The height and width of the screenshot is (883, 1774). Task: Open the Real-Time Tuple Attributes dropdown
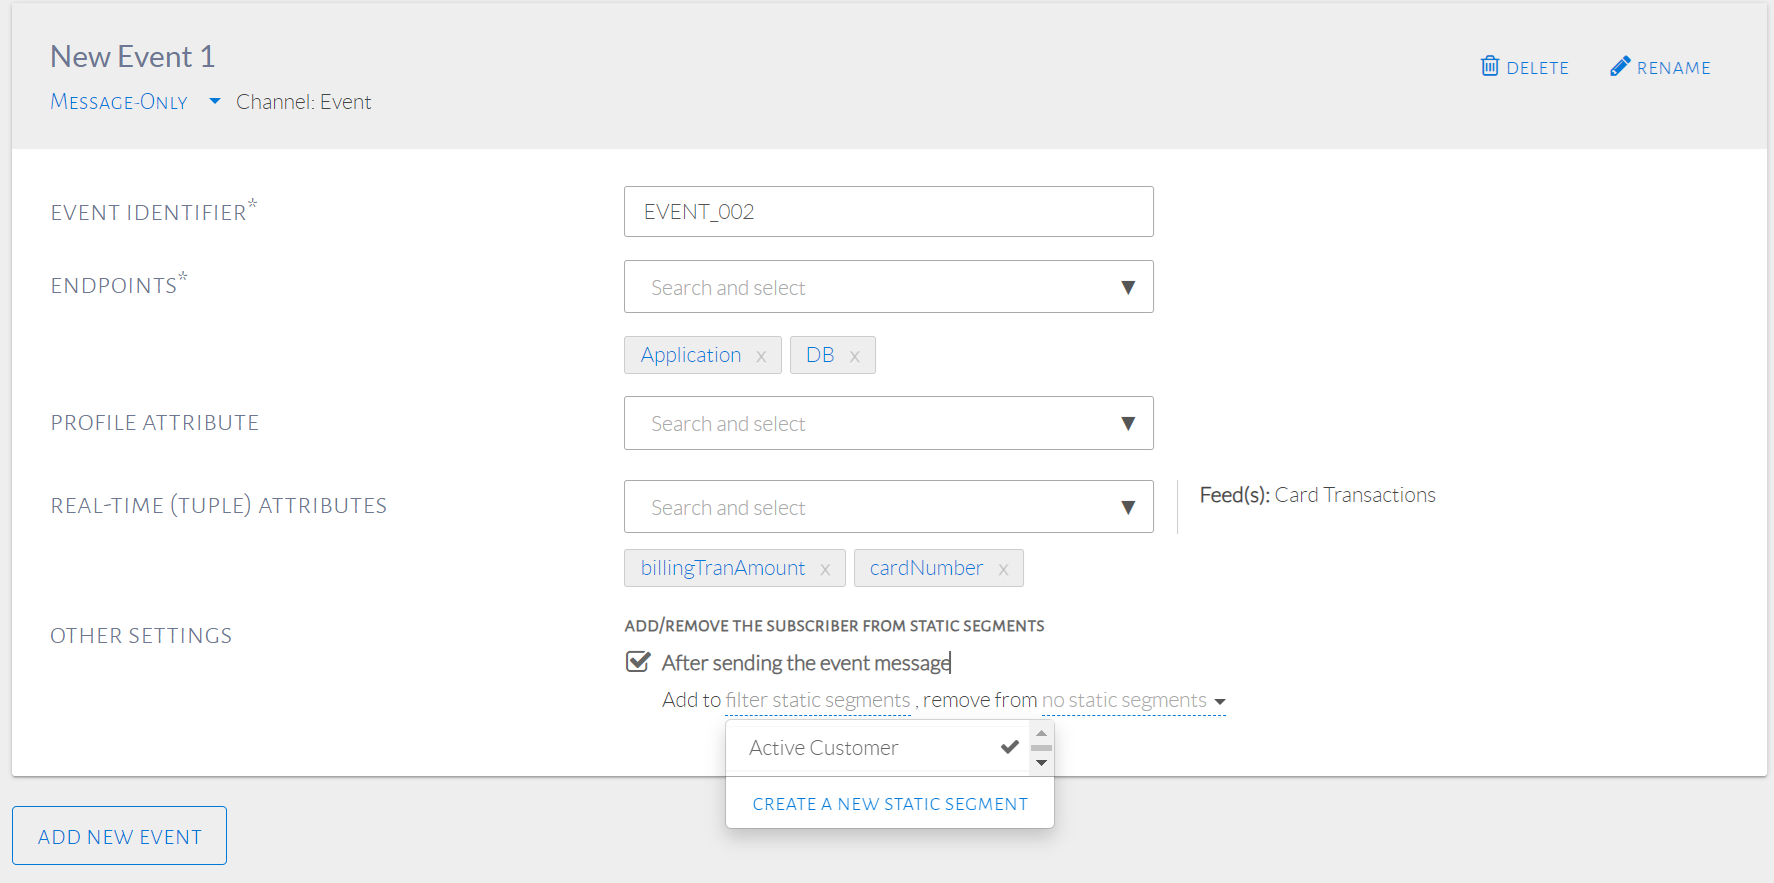[1128, 507]
